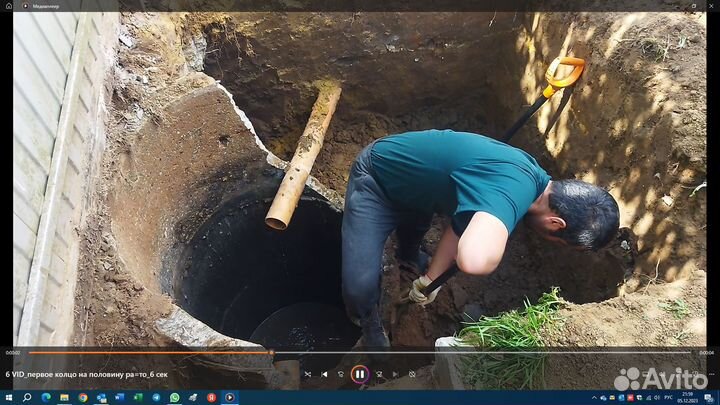Toggle shuffle mode in the player
The height and width of the screenshot is (405, 720).
(x=307, y=375)
